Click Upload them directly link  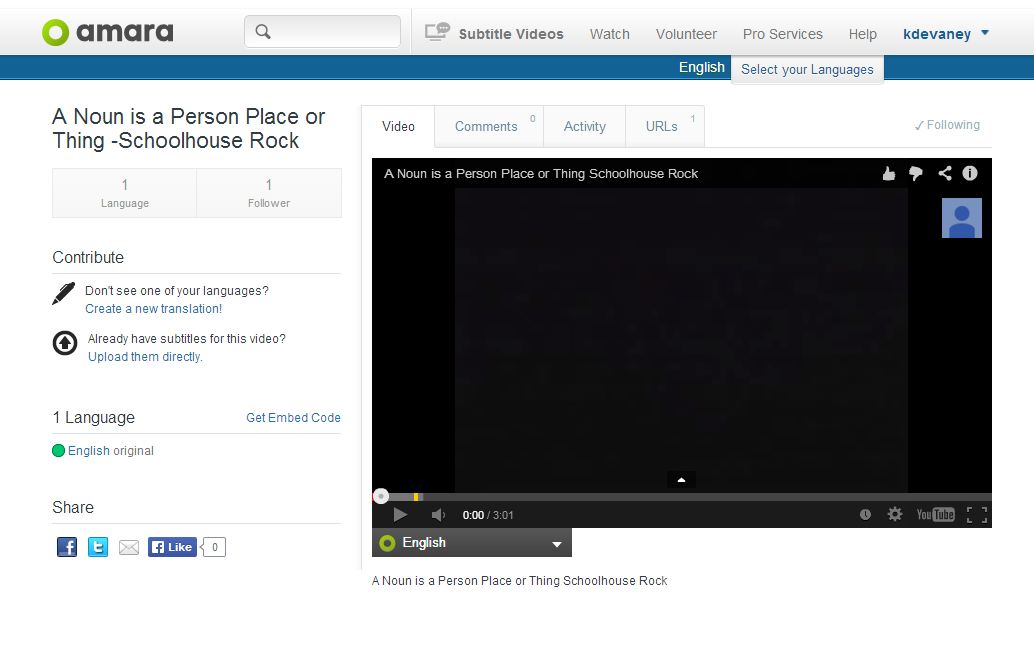coord(145,357)
